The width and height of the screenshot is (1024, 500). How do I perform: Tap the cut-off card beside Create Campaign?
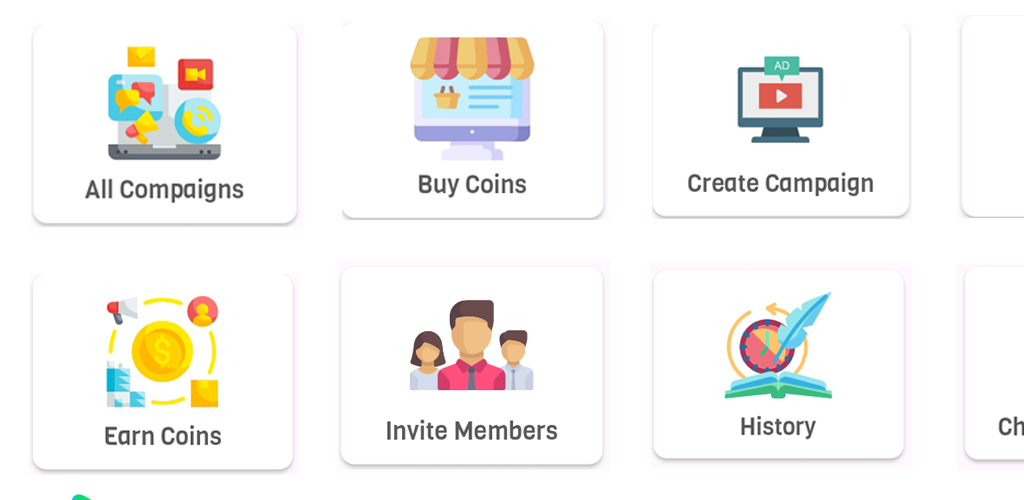pos(993,116)
